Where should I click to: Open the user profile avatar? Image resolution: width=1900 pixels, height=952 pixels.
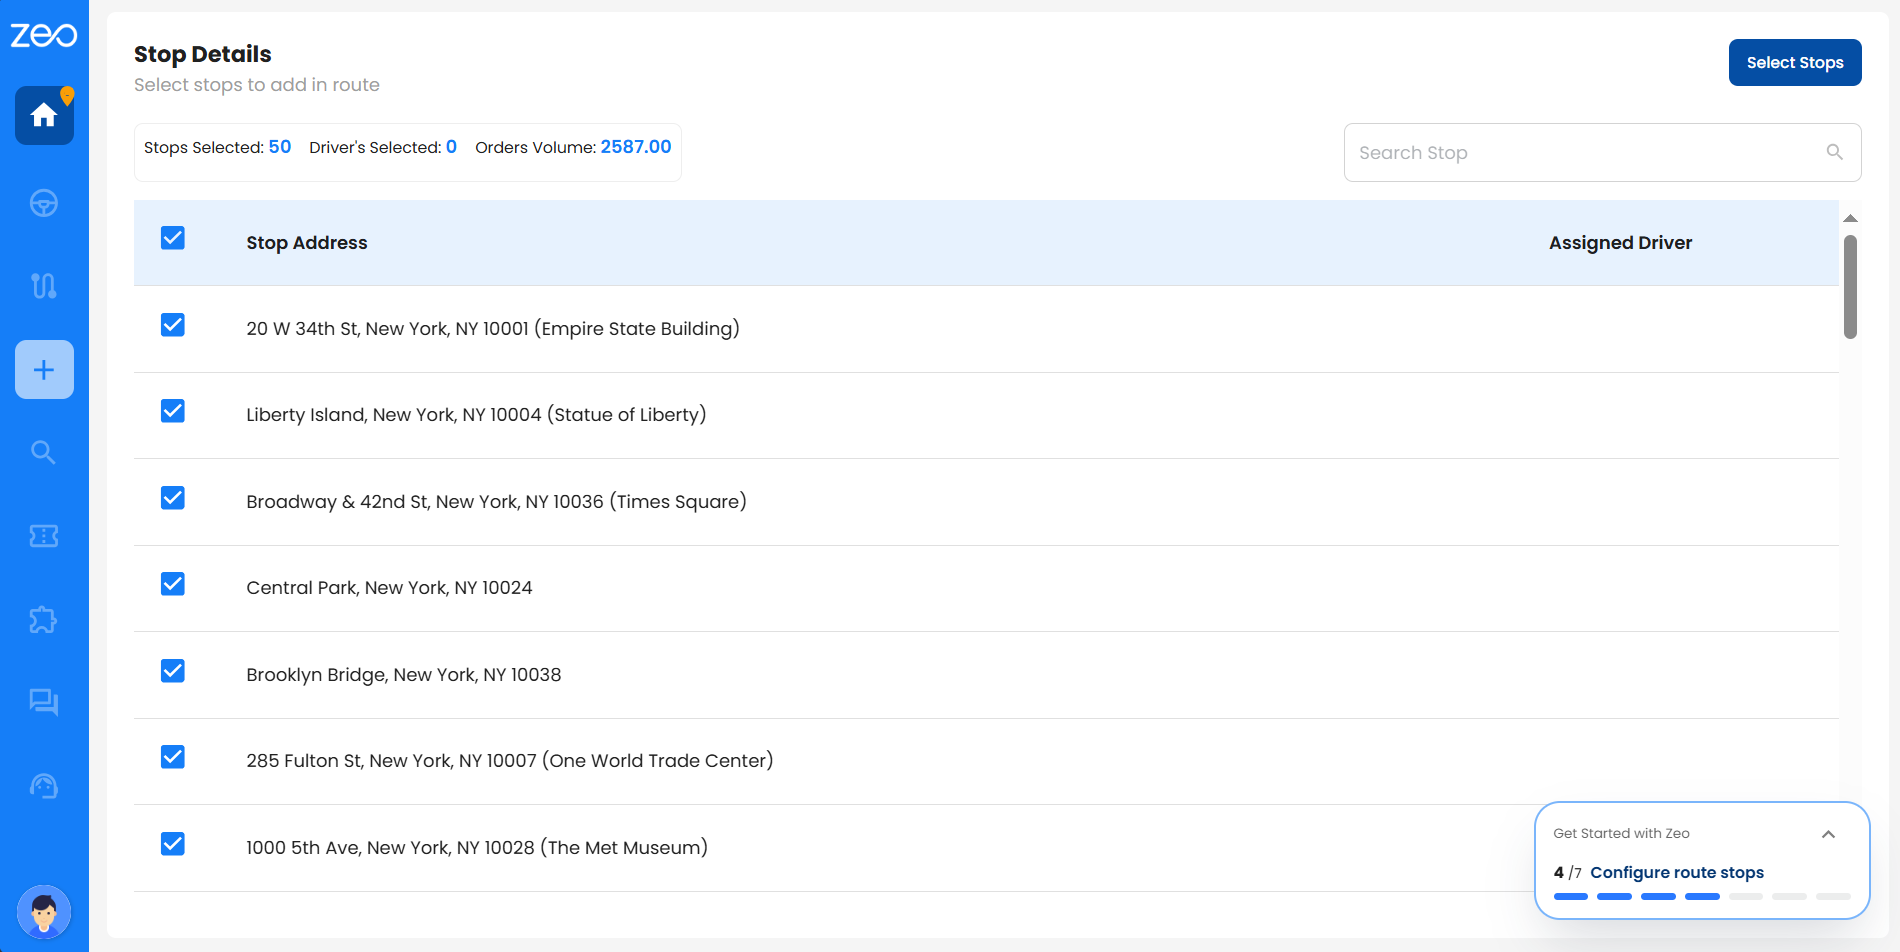pos(44,912)
